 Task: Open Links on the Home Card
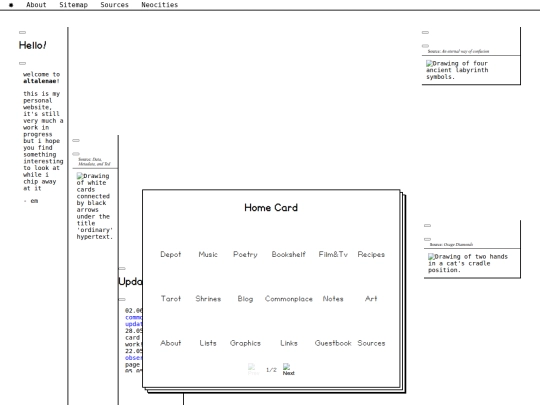pos(289,343)
